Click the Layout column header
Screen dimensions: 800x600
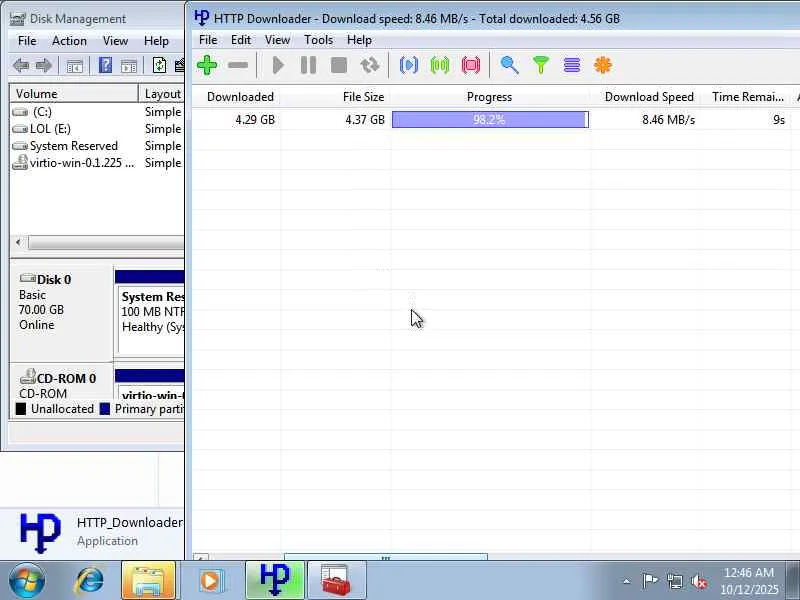click(x=162, y=94)
